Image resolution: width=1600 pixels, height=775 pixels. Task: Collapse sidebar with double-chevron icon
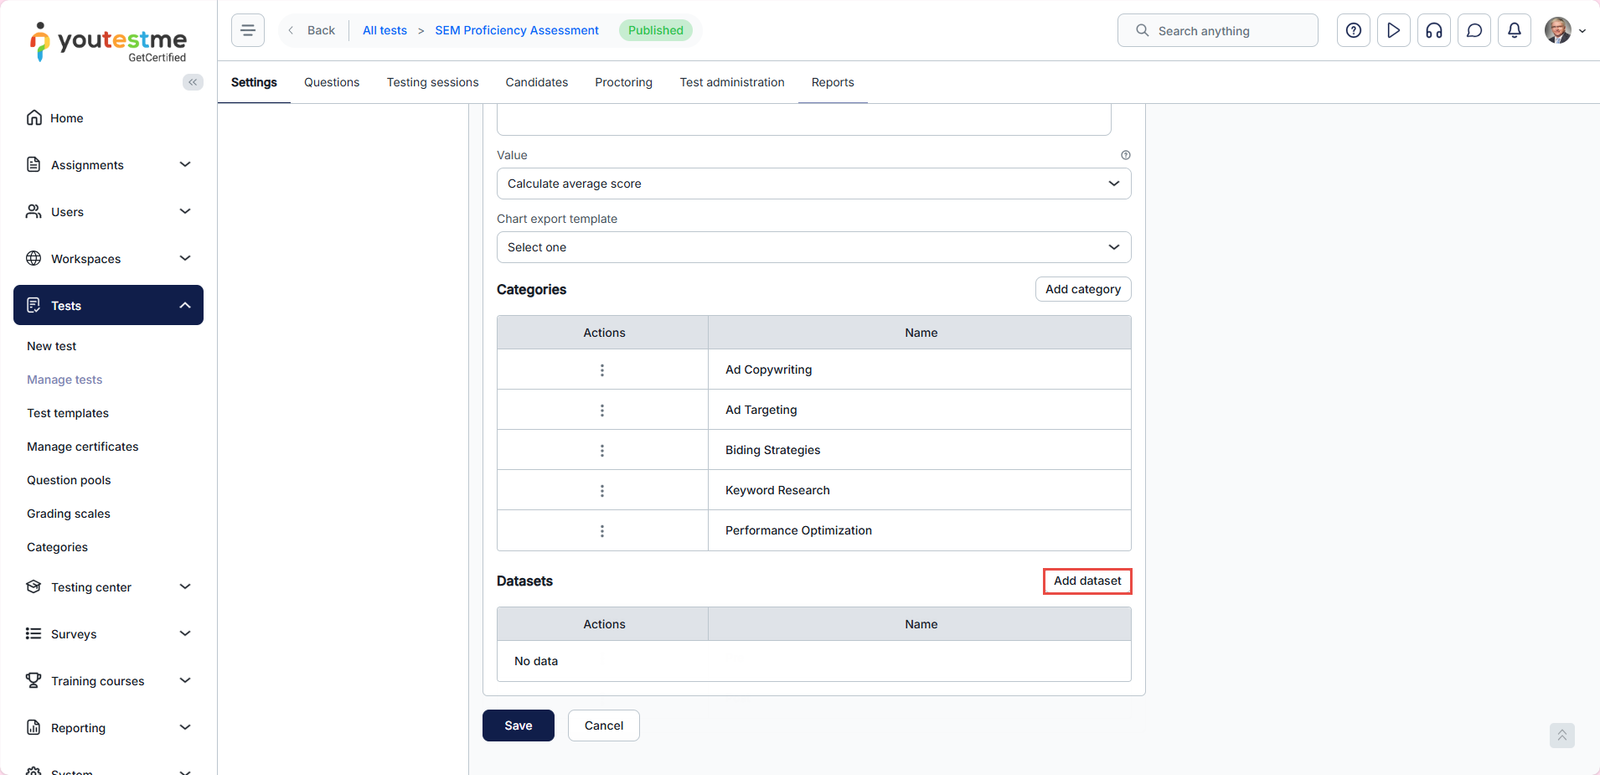pyautogui.click(x=193, y=82)
